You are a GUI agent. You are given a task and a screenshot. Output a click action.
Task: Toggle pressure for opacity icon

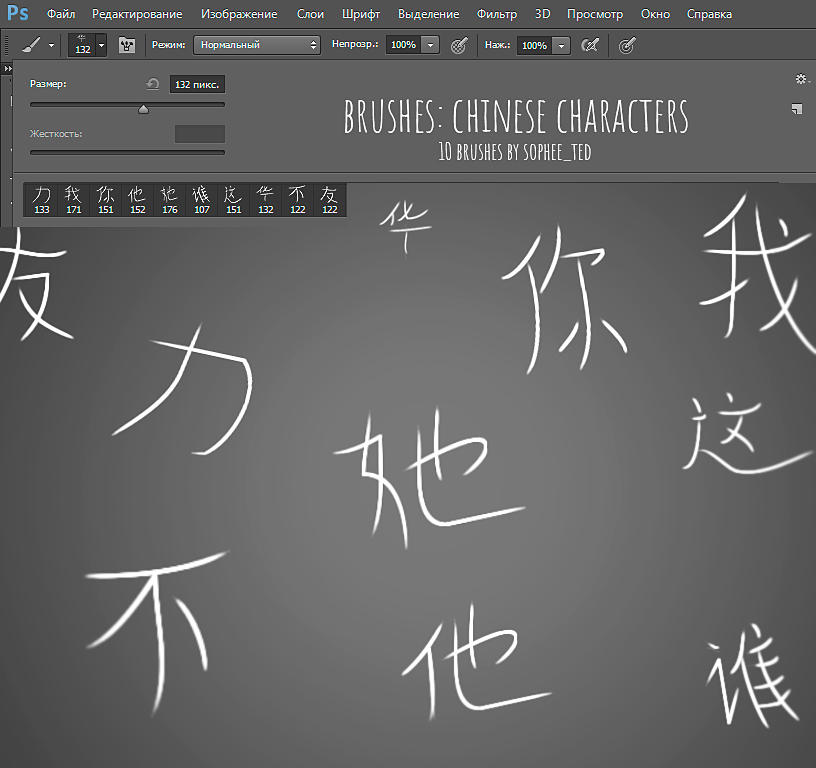(x=459, y=45)
